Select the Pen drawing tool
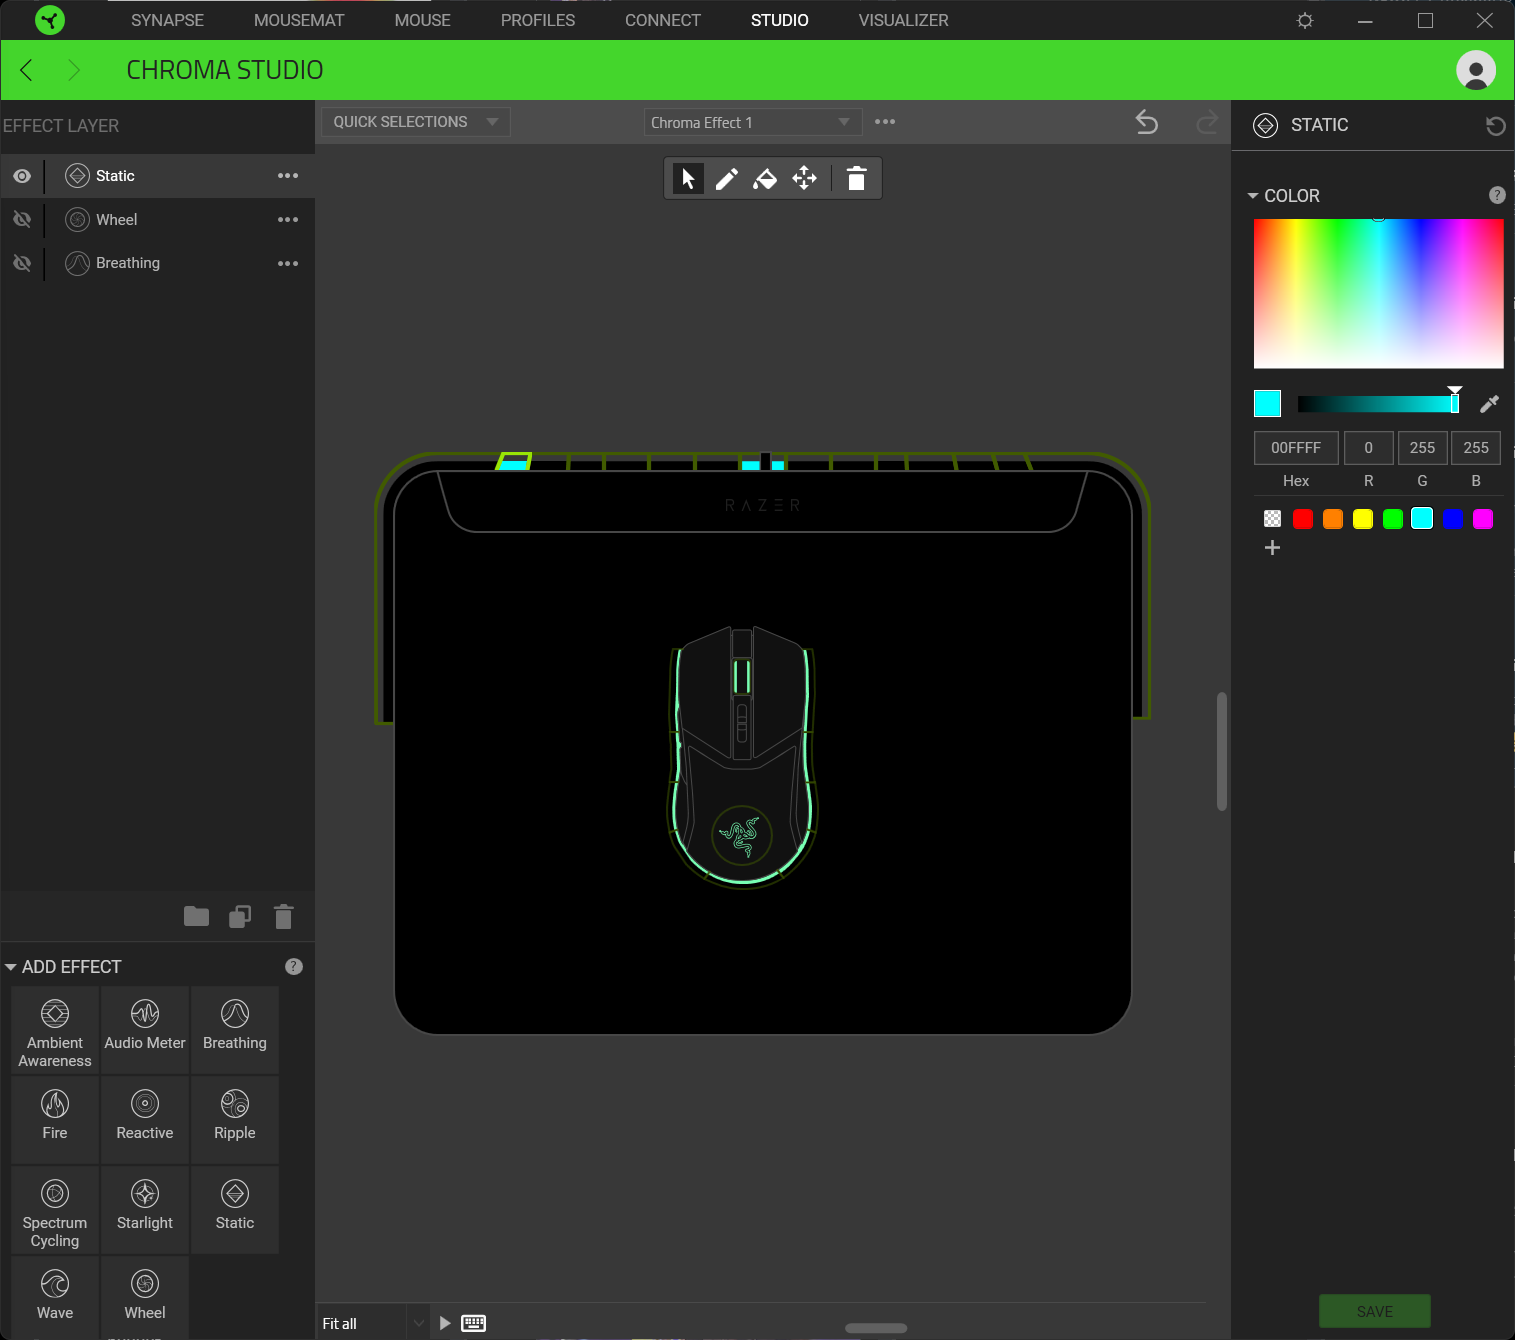The width and height of the screenshot is (1515, 1340). (727, 178)
